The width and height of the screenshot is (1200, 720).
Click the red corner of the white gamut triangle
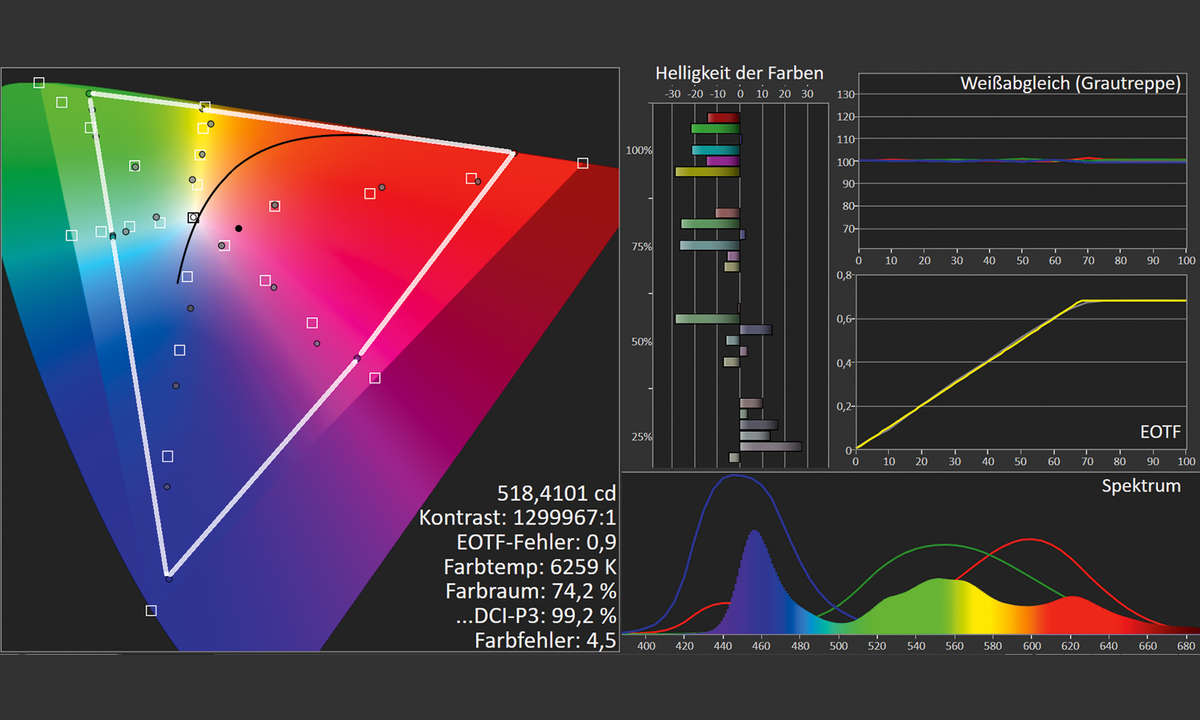512,153
